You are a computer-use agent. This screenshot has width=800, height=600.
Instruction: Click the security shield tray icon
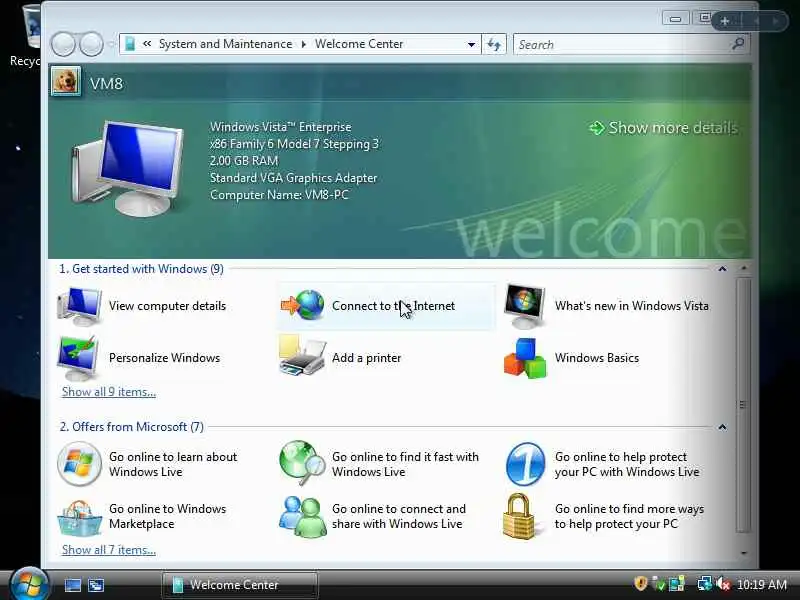(x=641, y=583)
